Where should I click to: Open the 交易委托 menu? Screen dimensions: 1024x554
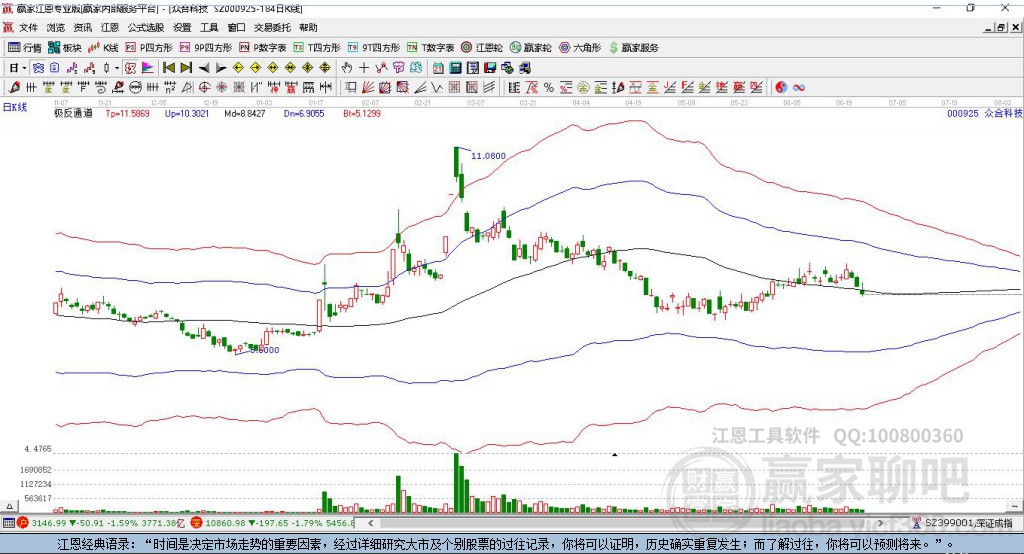point(272,27)
